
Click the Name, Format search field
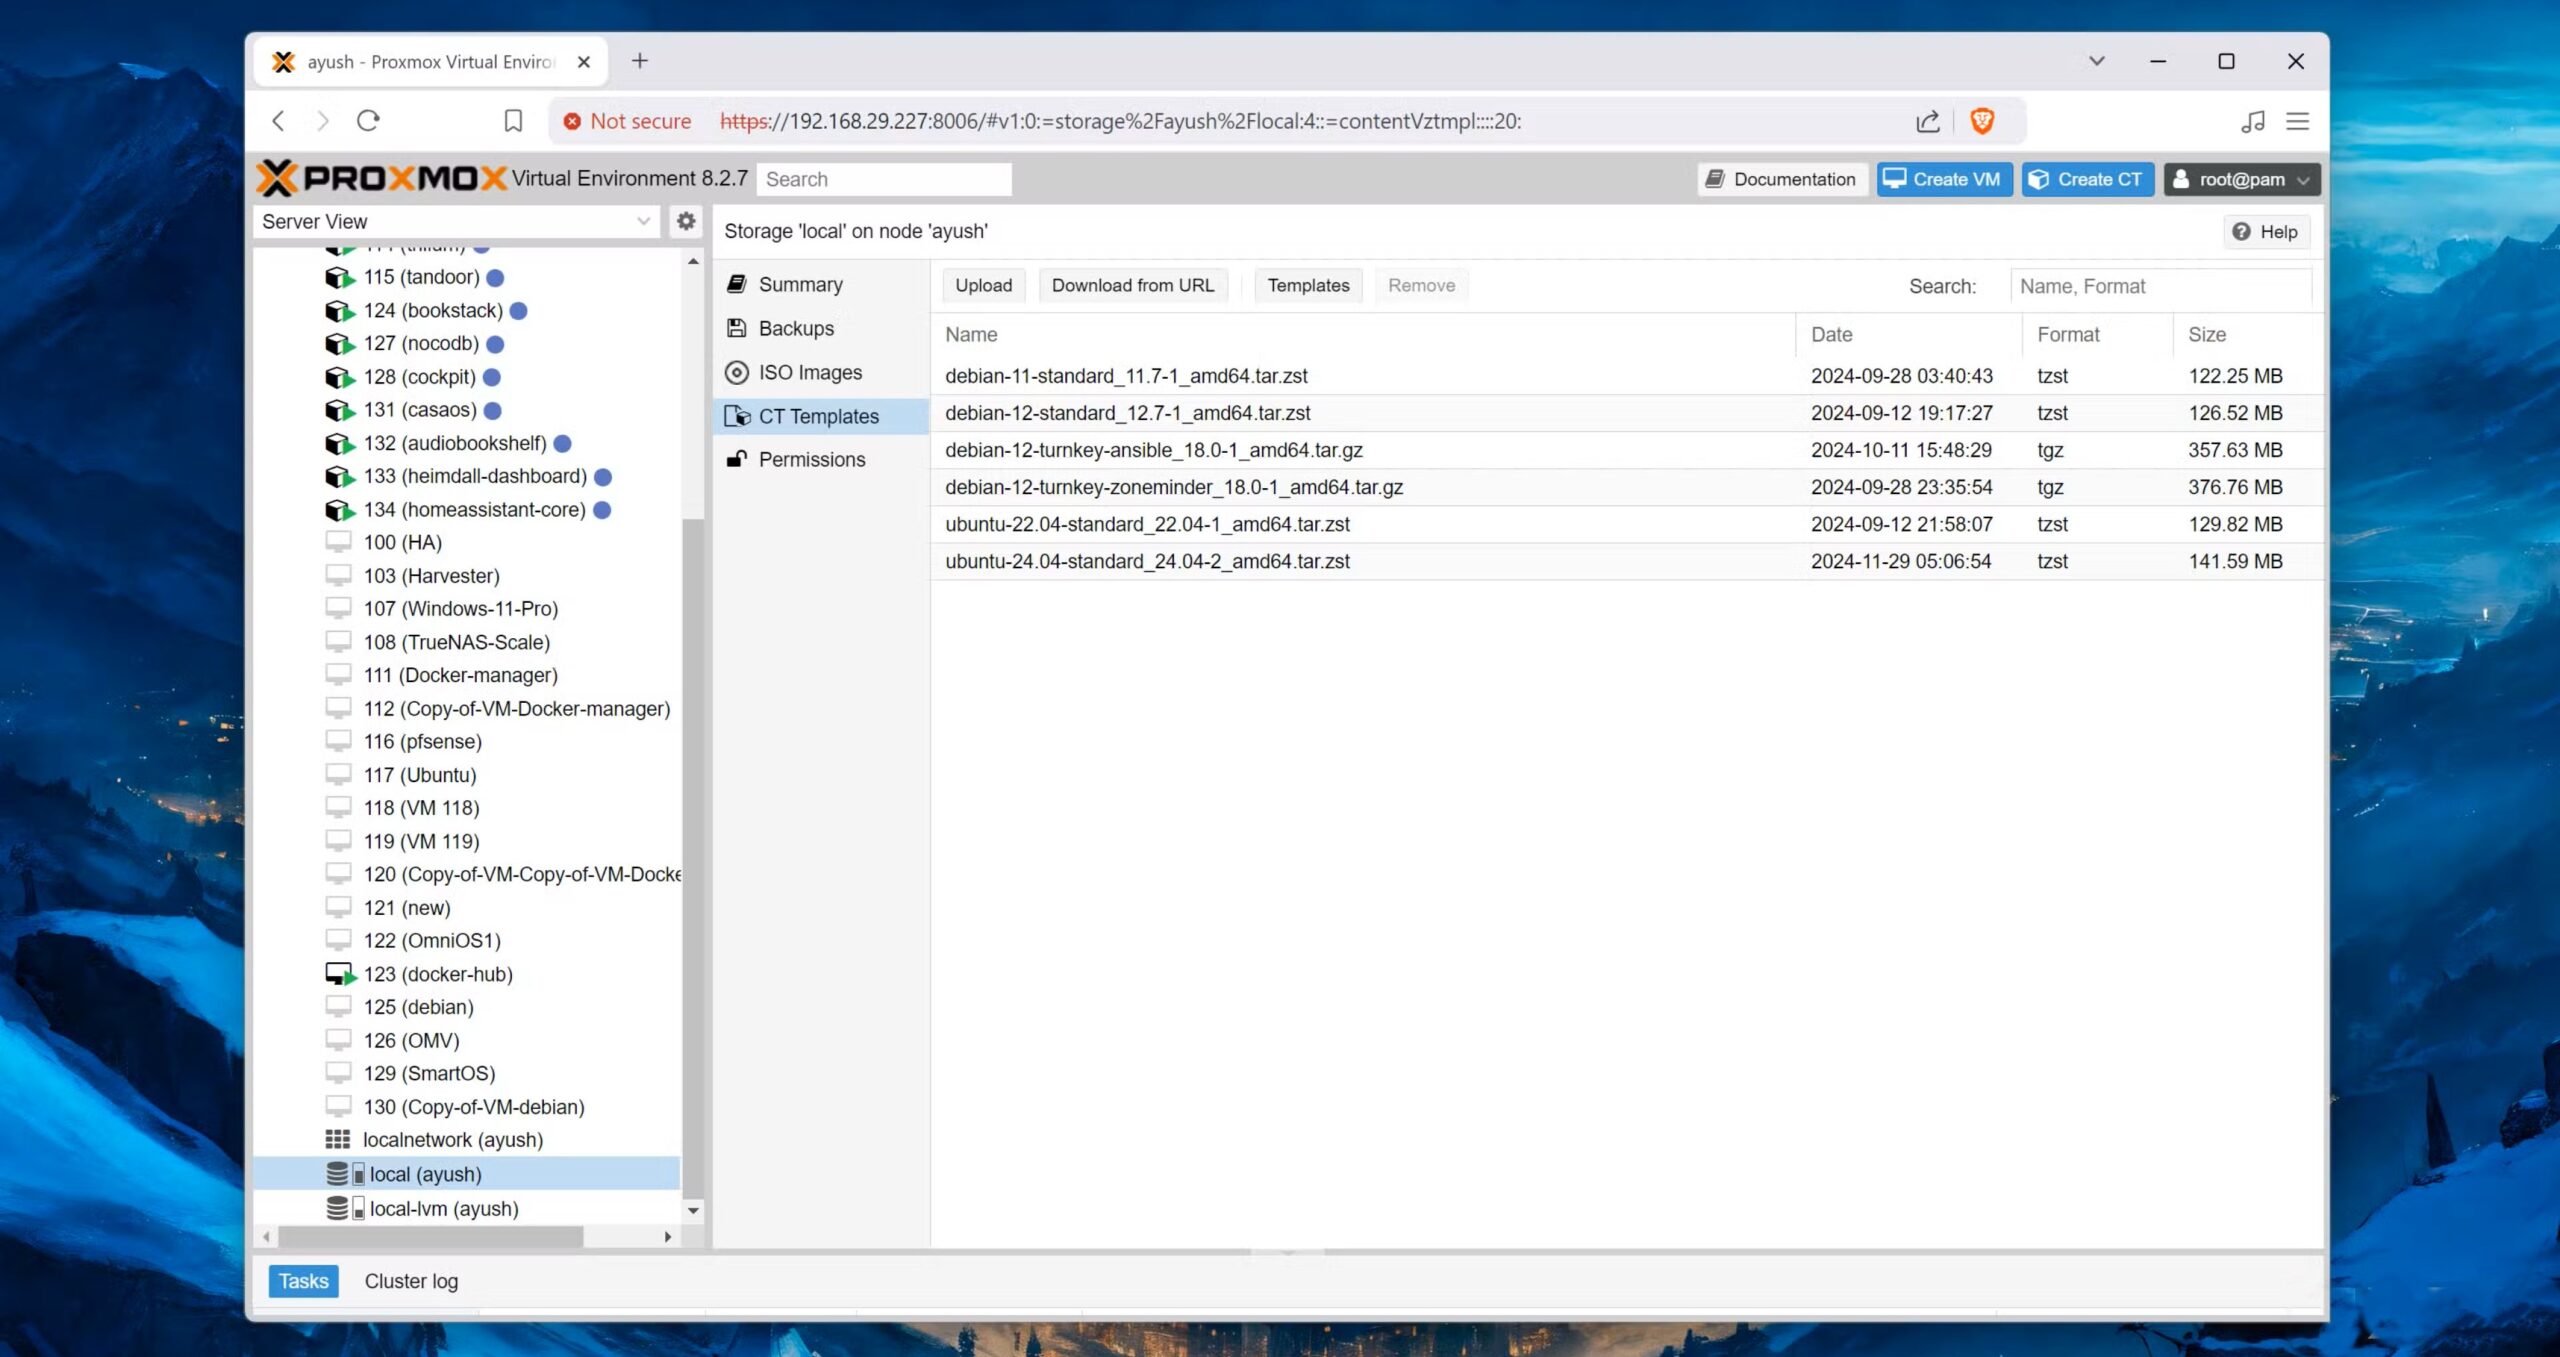coord(2160,286)
